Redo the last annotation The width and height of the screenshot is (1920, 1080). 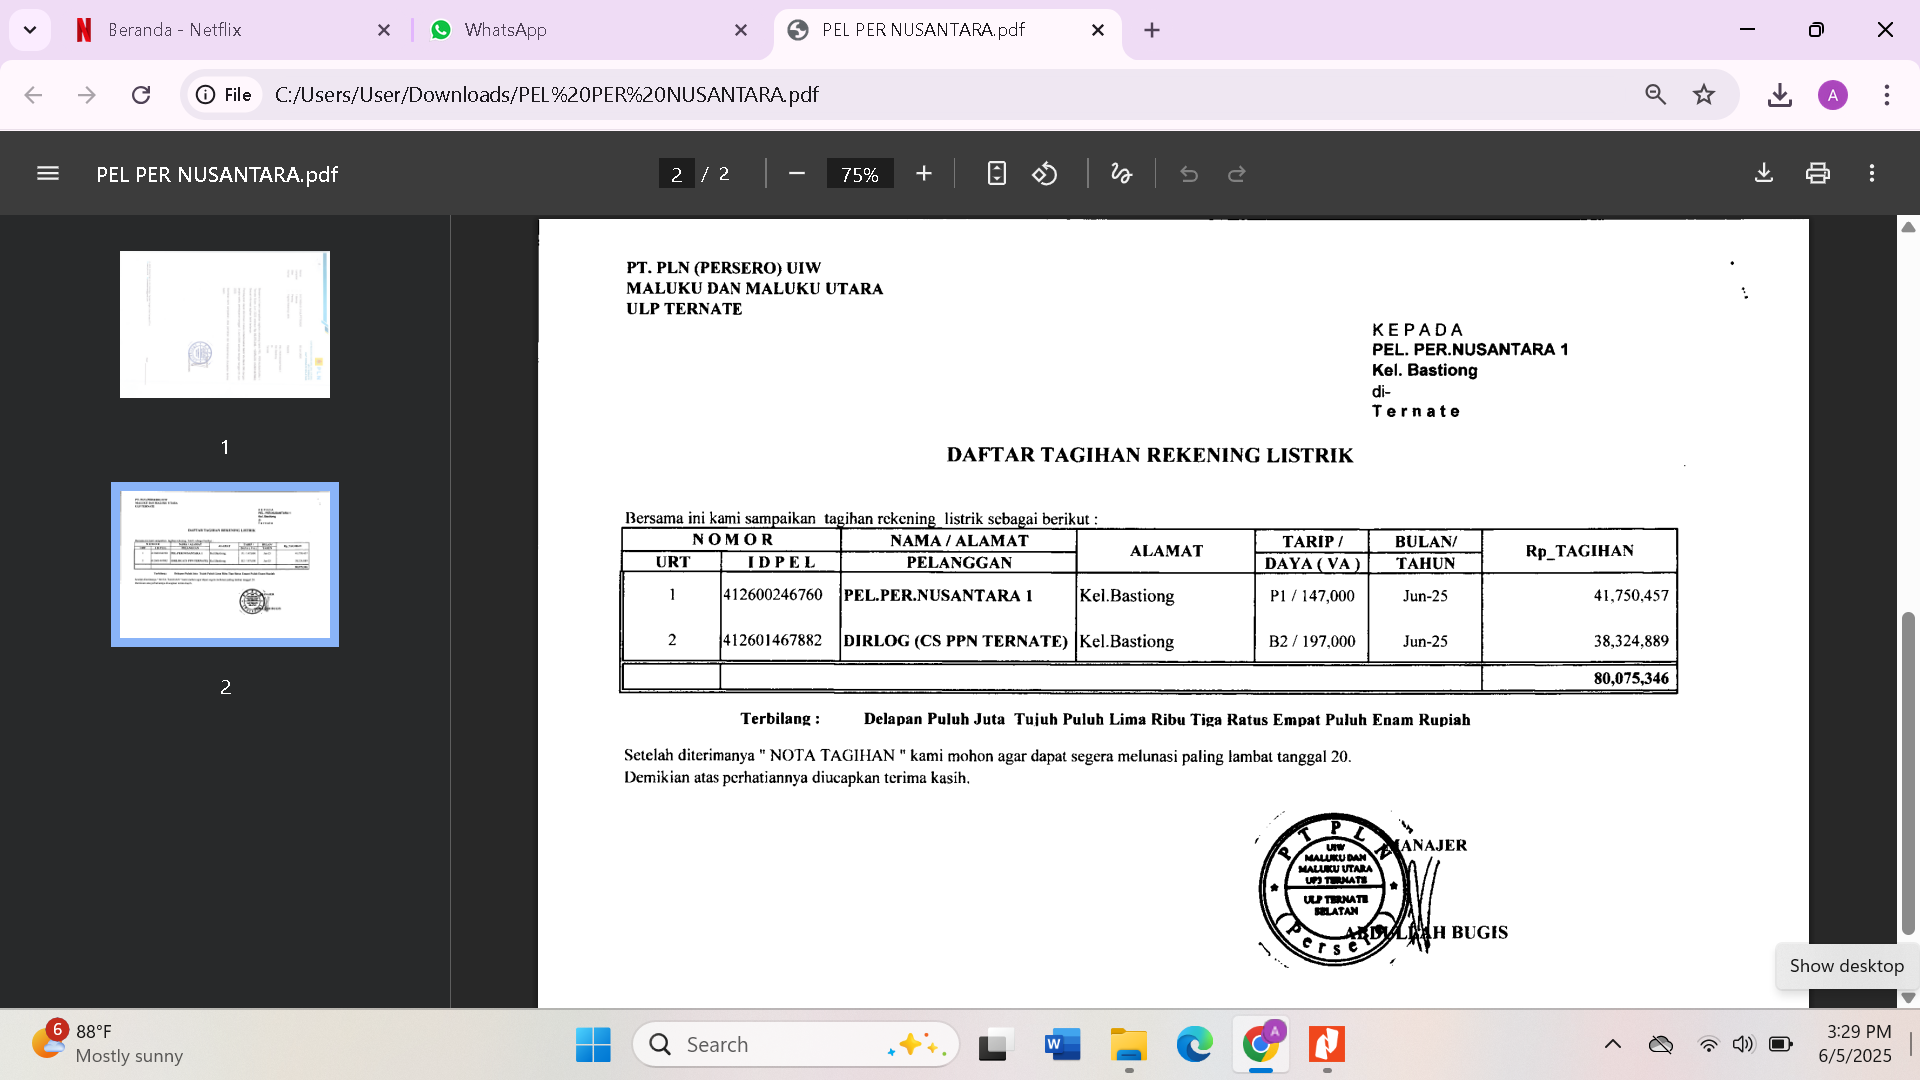click(1237, 174)
